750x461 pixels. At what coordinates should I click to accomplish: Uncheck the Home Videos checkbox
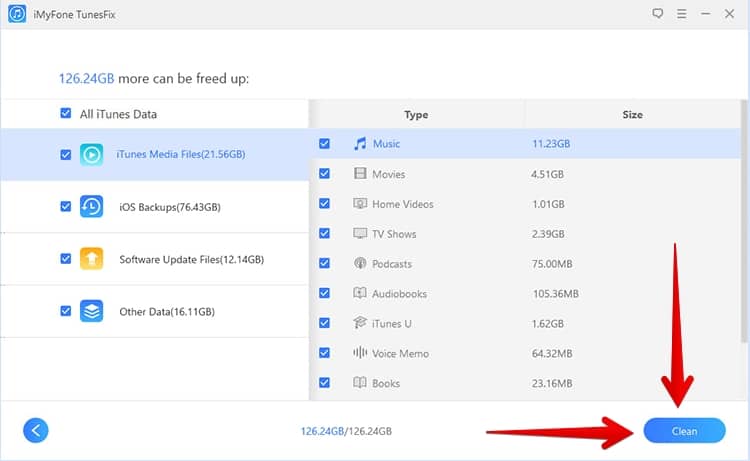[325, 204]
